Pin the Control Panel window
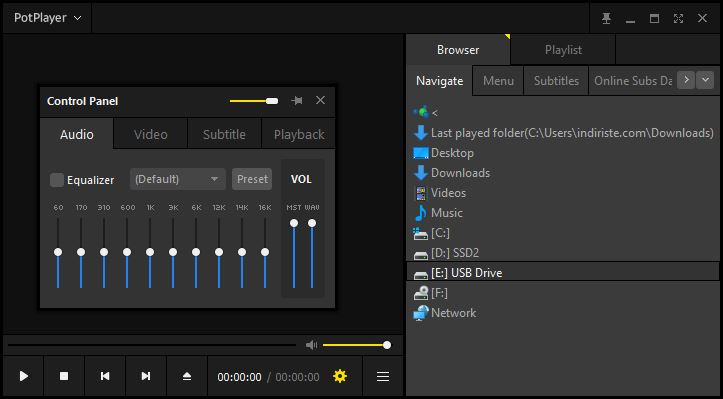Image resolution: width=723 pixels, height=399 pixels. tap(297, 101)
